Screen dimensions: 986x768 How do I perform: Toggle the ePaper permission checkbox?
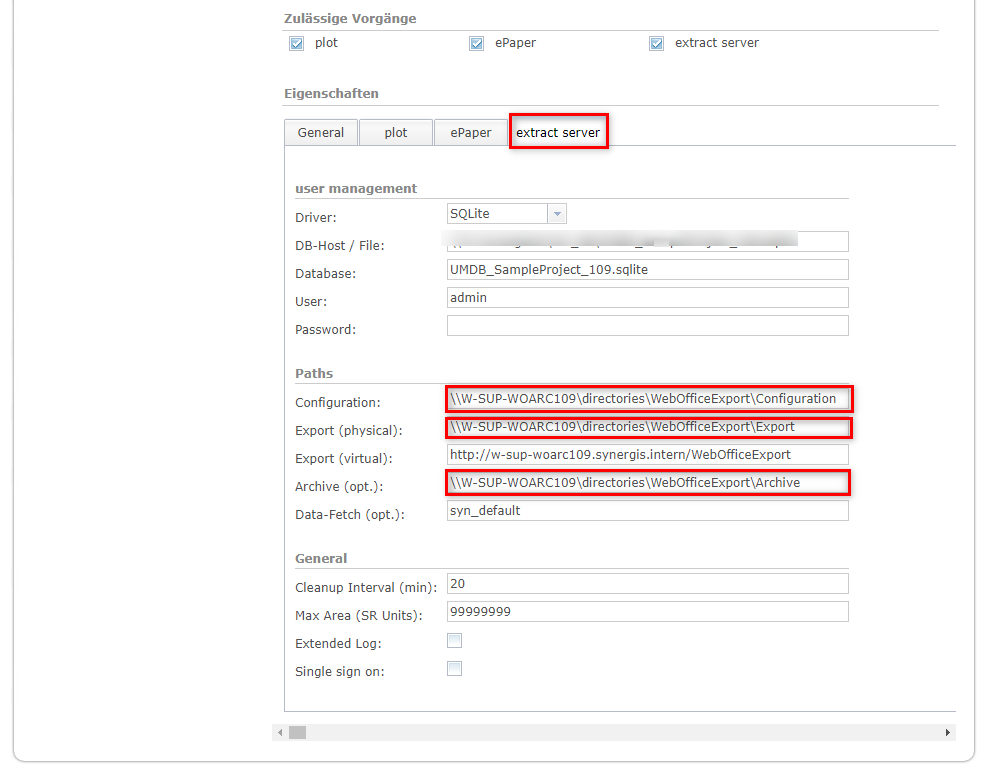(476, 43)
